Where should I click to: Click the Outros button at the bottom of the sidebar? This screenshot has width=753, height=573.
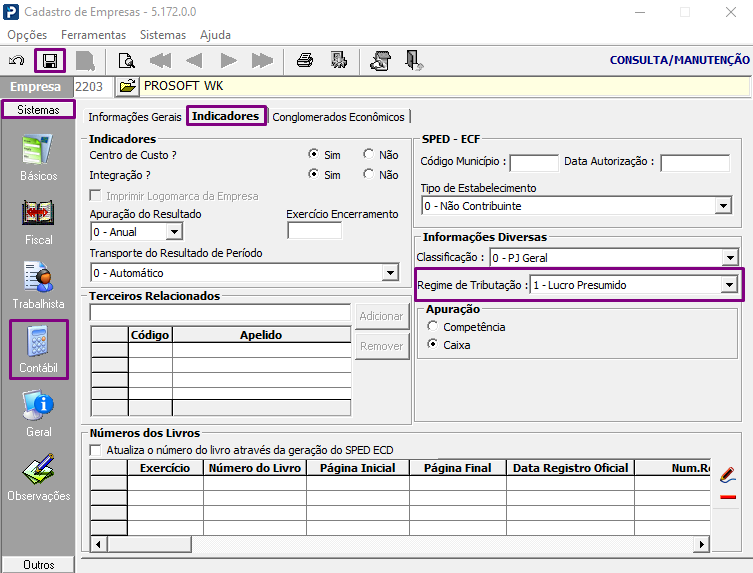pyautogui.click(x=38, y=564)
